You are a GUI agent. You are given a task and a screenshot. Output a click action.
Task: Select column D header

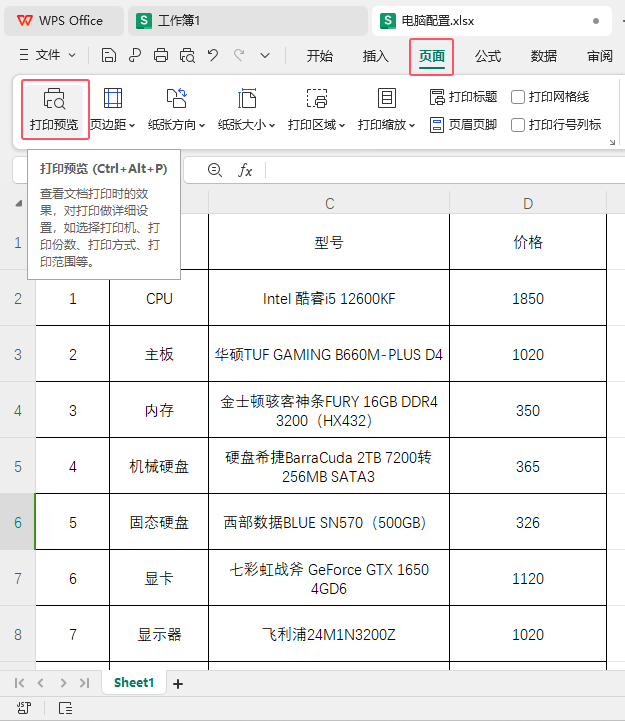[528, 203]
